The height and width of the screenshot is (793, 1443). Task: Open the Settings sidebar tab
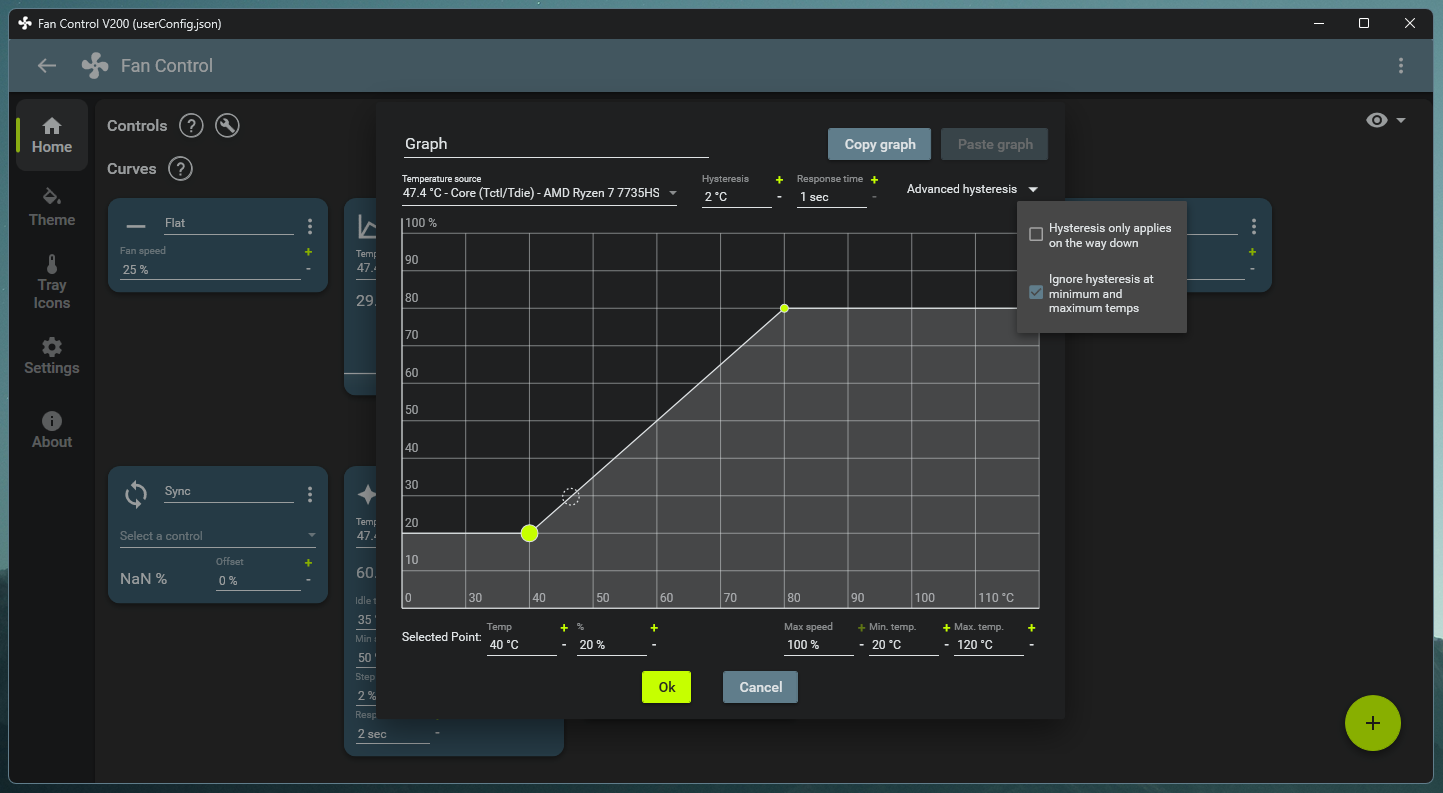52,356
